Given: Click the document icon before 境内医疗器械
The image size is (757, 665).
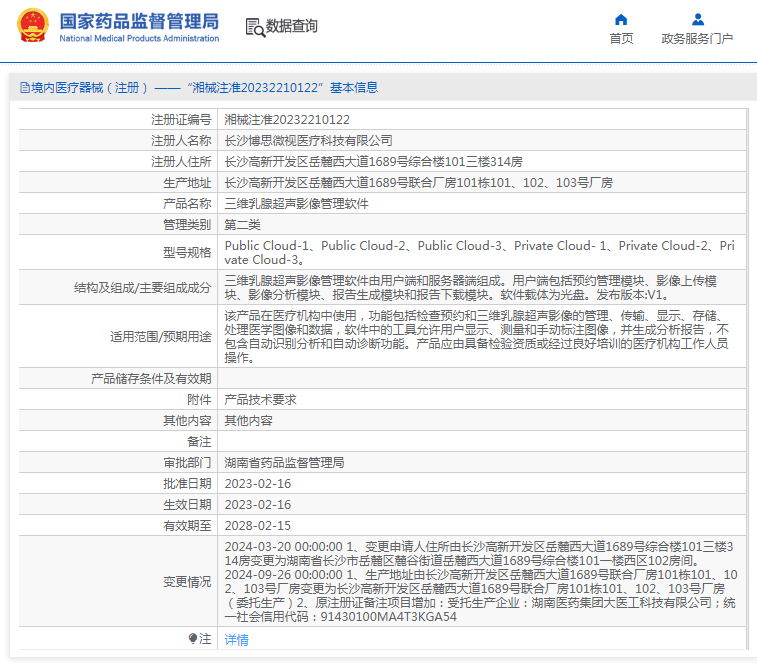Looking at the screenshot, I should pyautogui.click(x=25, y=87).
